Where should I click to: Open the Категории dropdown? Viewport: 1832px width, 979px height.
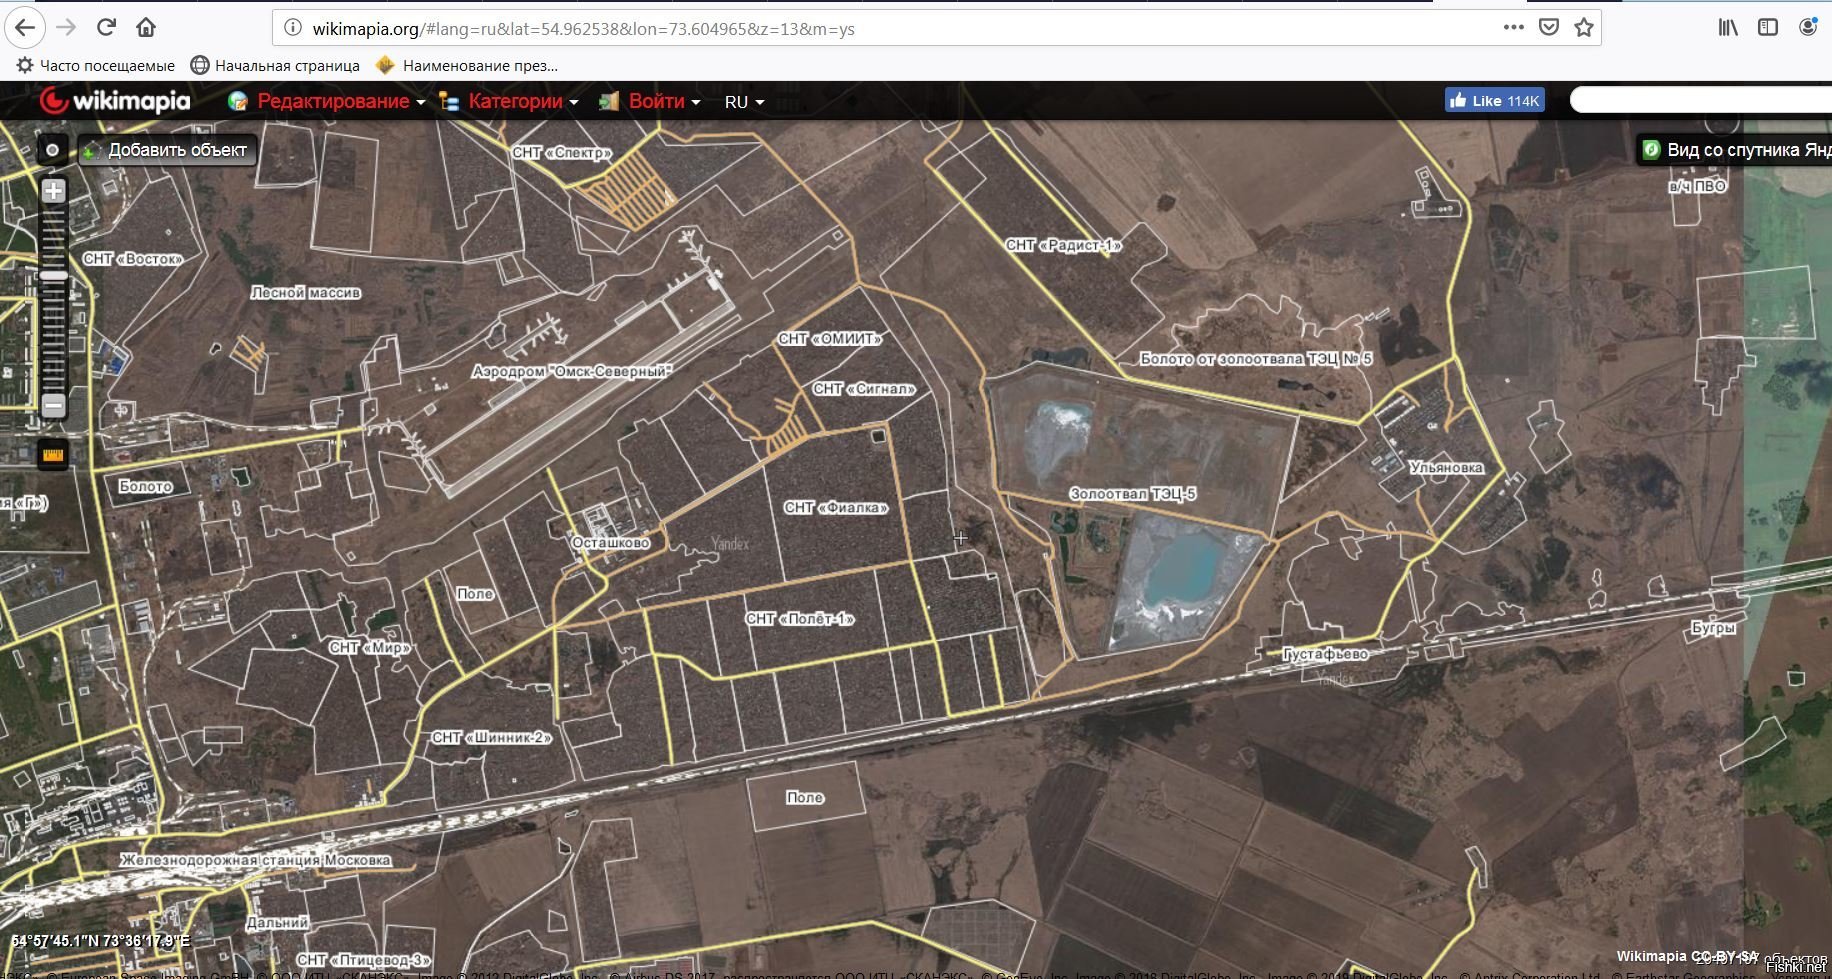point(515,102)
